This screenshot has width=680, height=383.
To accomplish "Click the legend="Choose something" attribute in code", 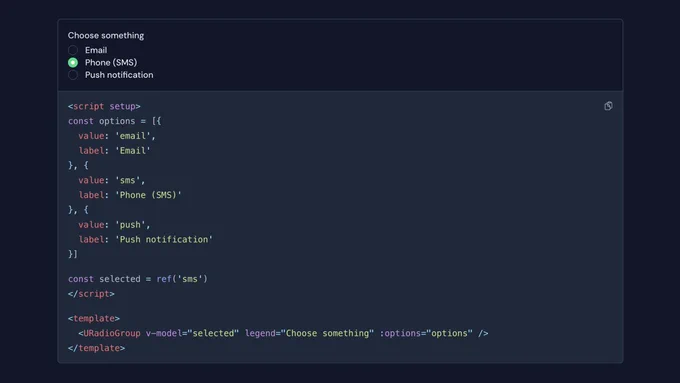I will click(309, 333).
